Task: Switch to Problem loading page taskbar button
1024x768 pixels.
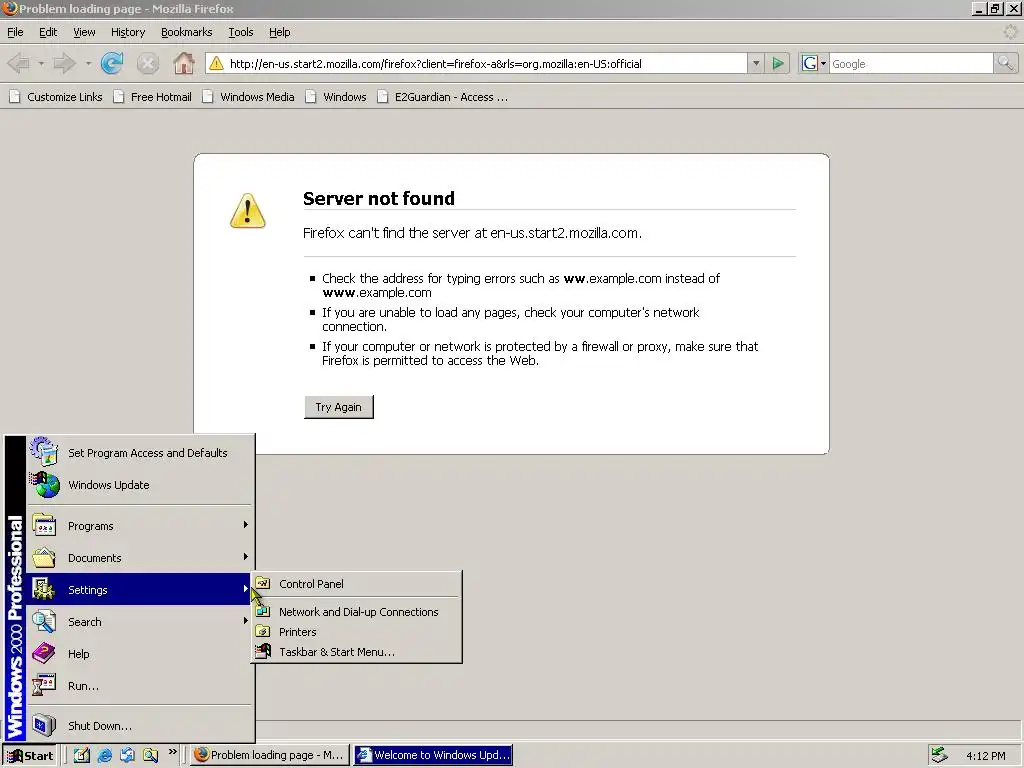Action: pyautogui.click(x=270, y=756)
